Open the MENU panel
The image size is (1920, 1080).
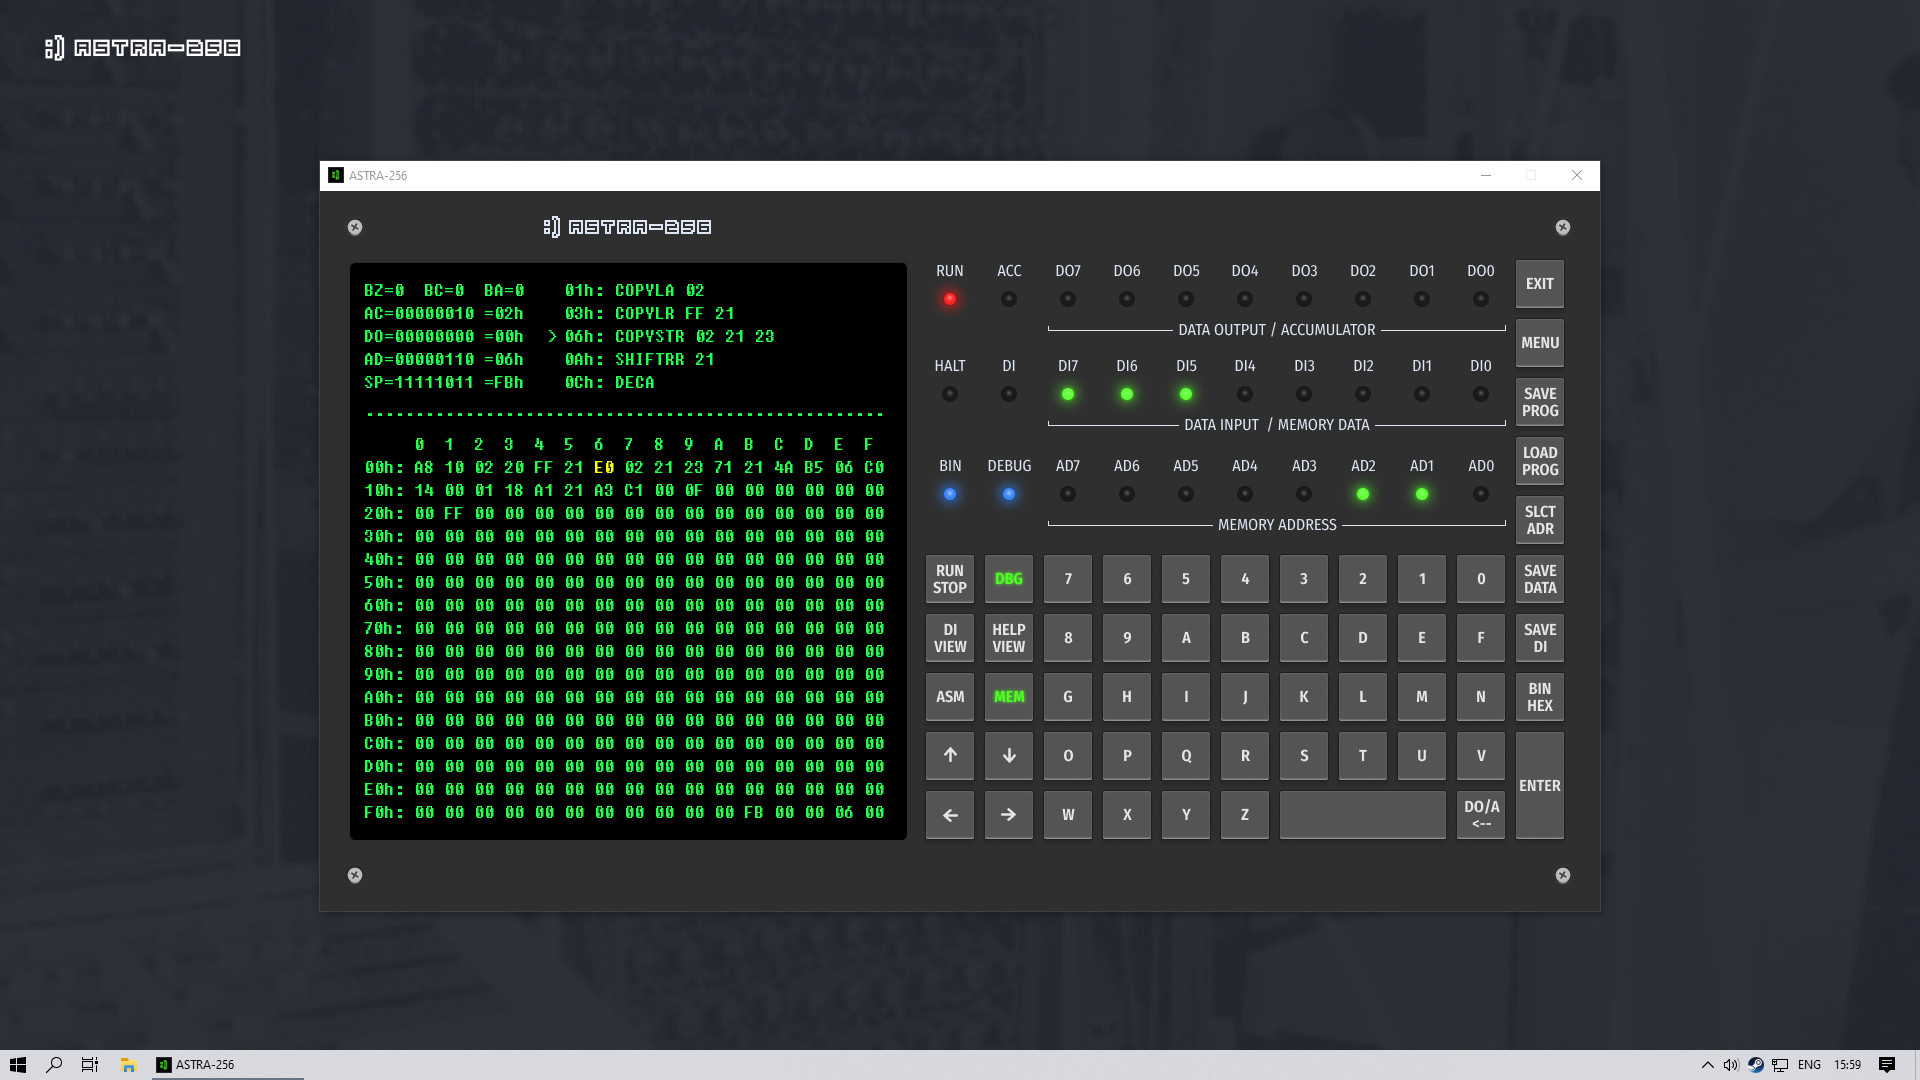1539,342
